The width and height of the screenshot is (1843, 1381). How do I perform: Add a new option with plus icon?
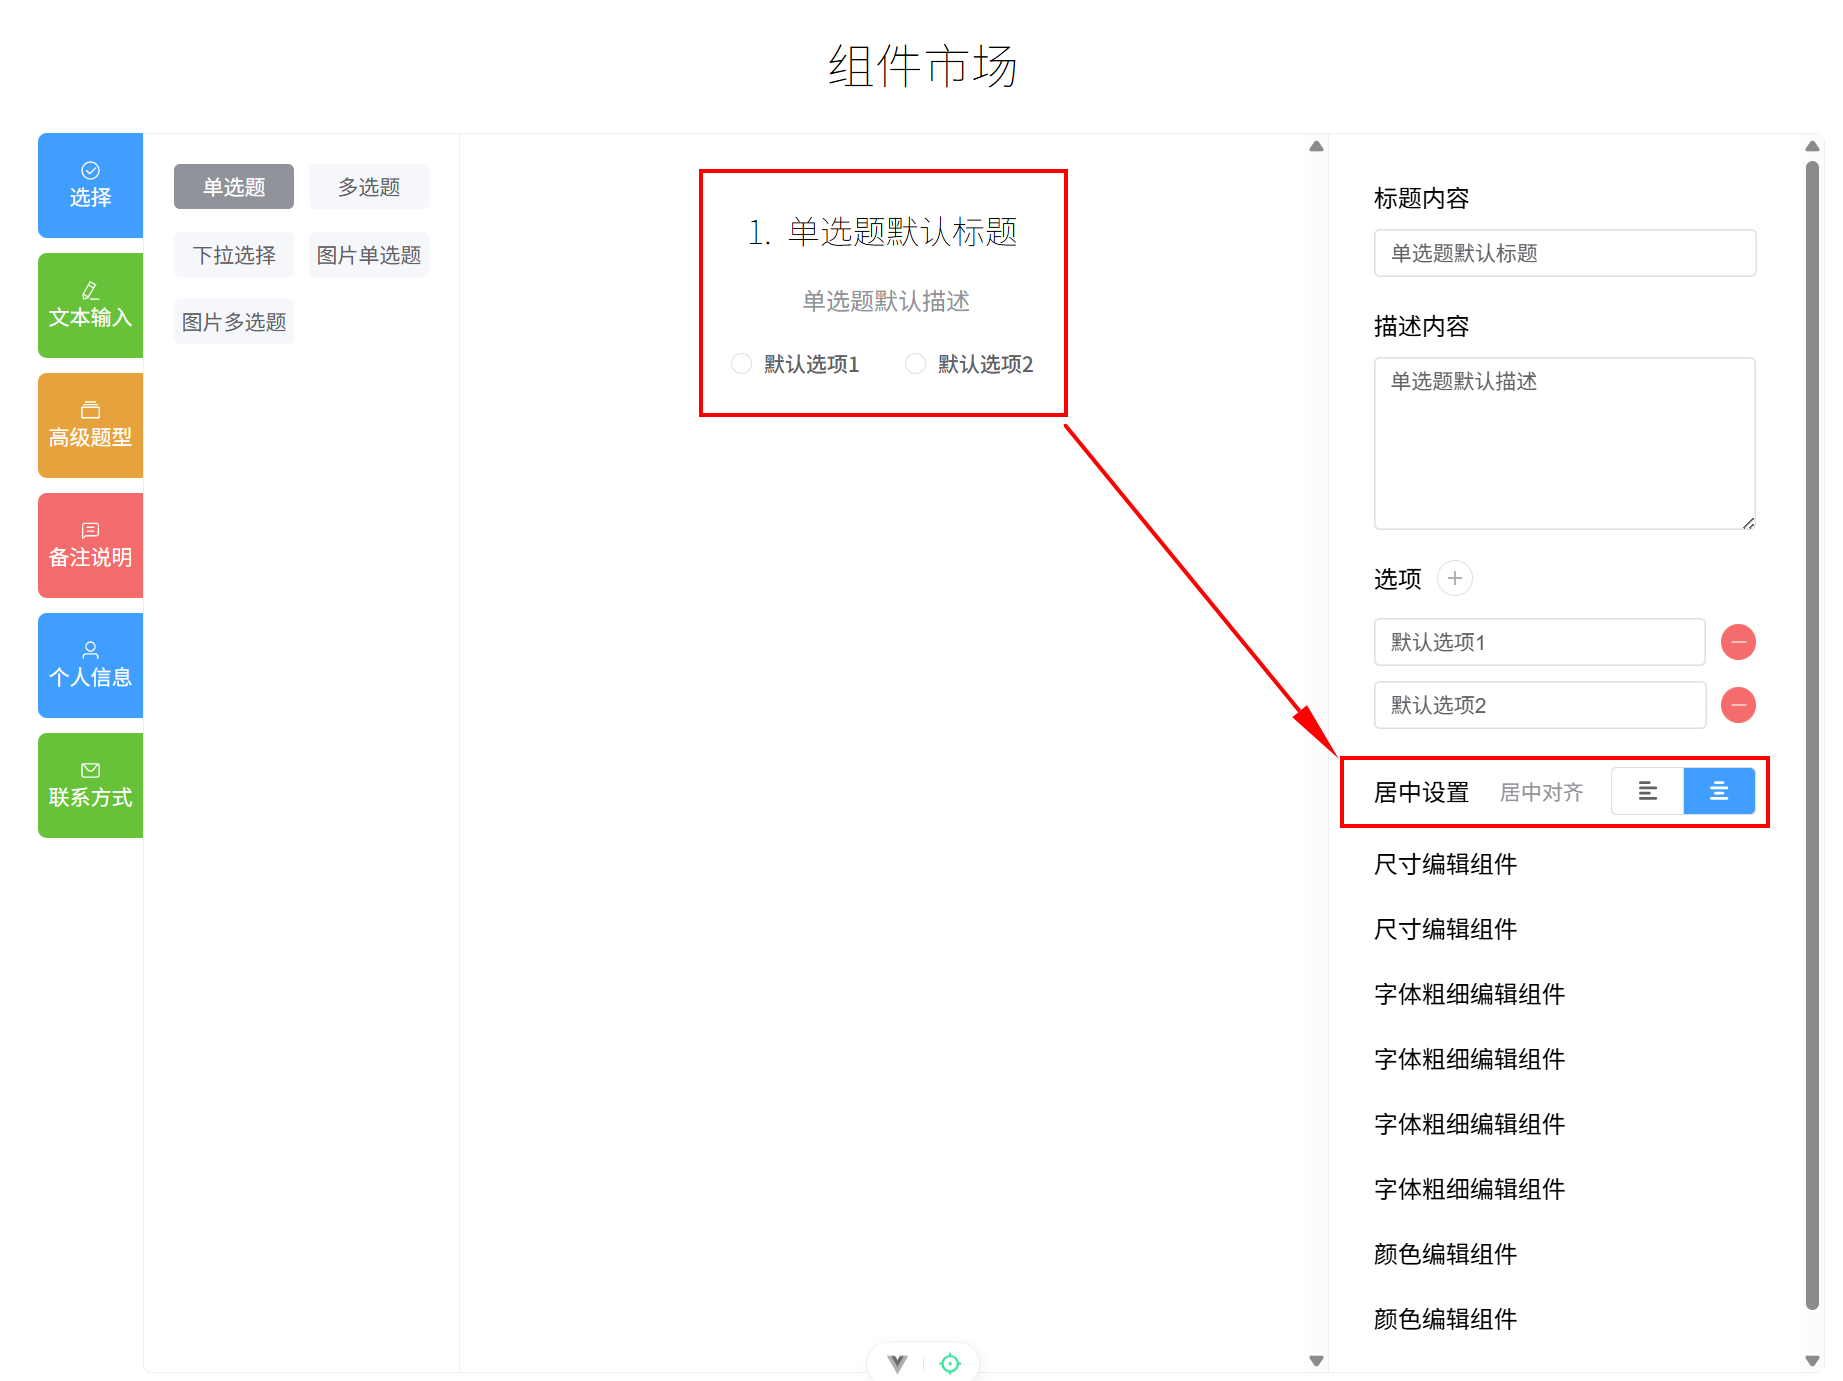(1455, 578)
